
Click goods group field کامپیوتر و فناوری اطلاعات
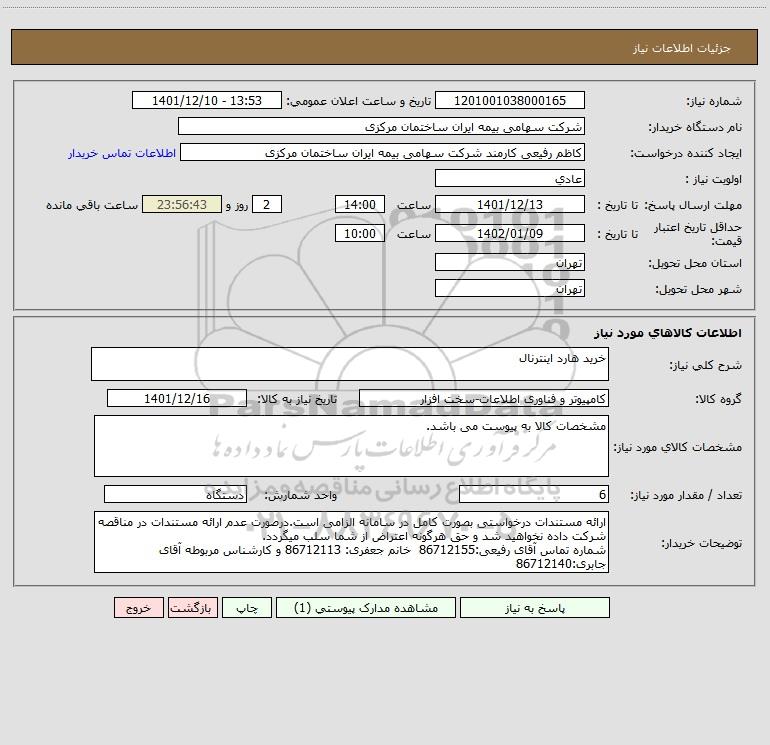tap(484, 398)
